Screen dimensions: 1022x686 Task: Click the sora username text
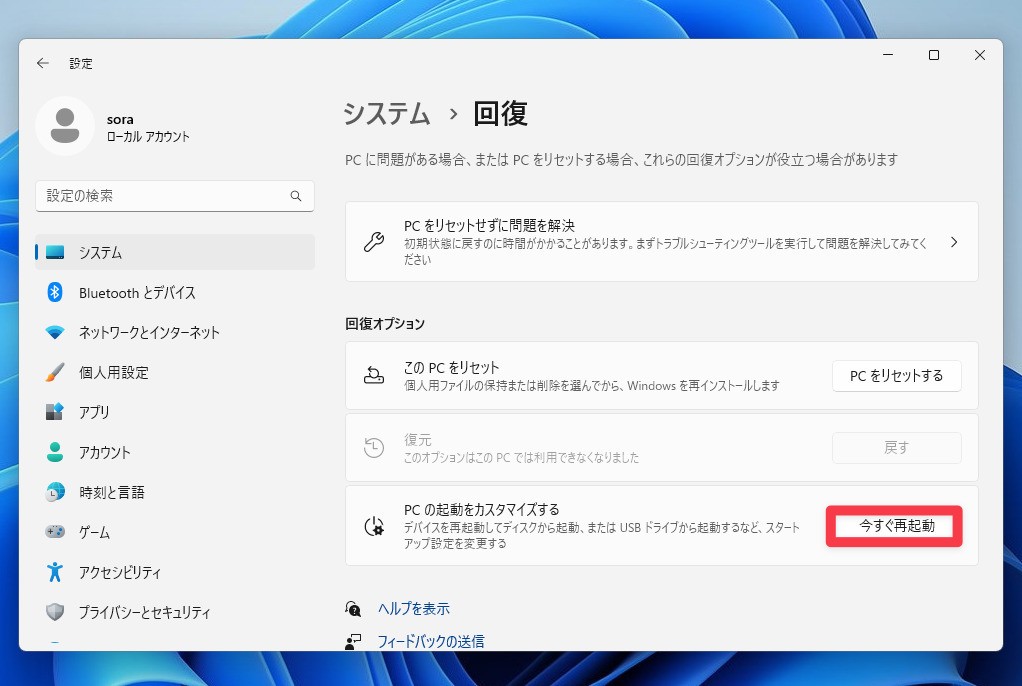tap(120, 119)
